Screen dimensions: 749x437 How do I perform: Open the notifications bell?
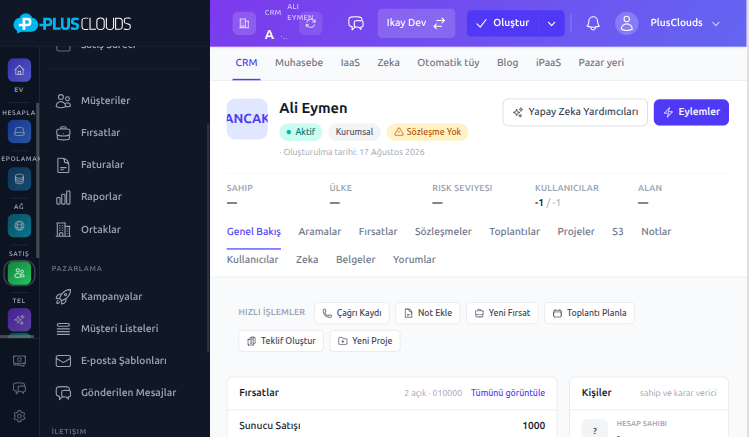pos(593,23)
